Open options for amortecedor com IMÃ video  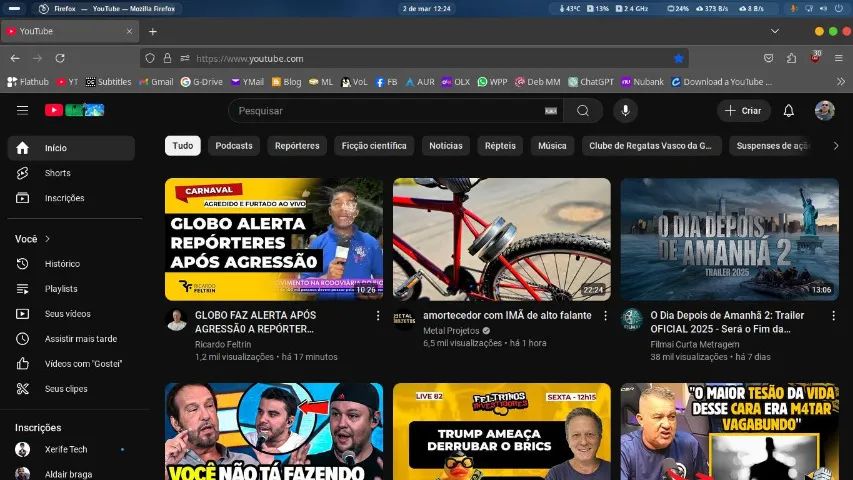pos(605,316)
